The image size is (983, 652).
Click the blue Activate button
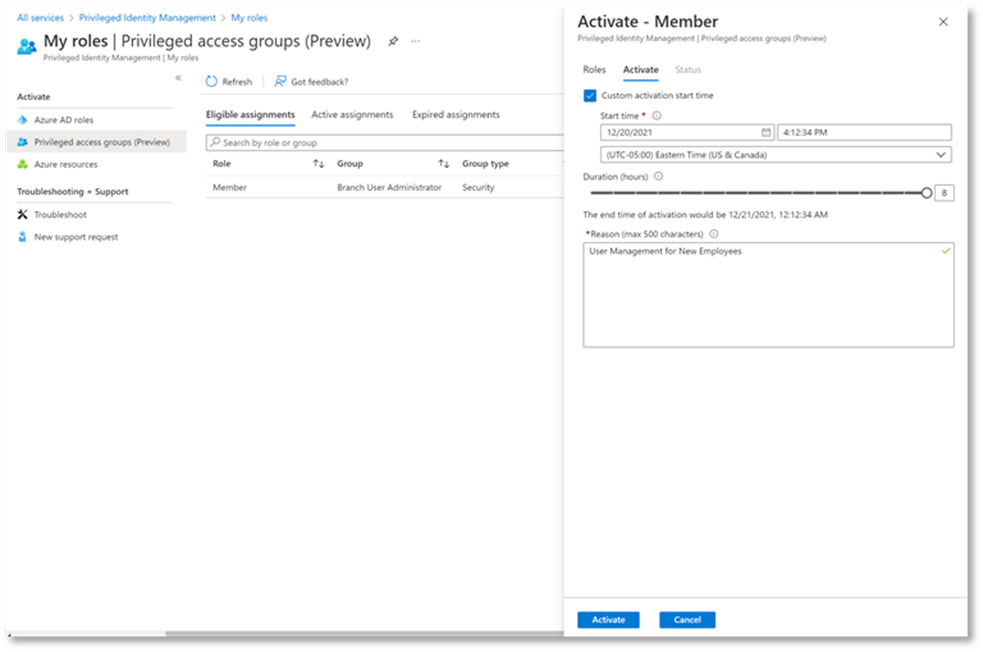[x=608, y=620]
